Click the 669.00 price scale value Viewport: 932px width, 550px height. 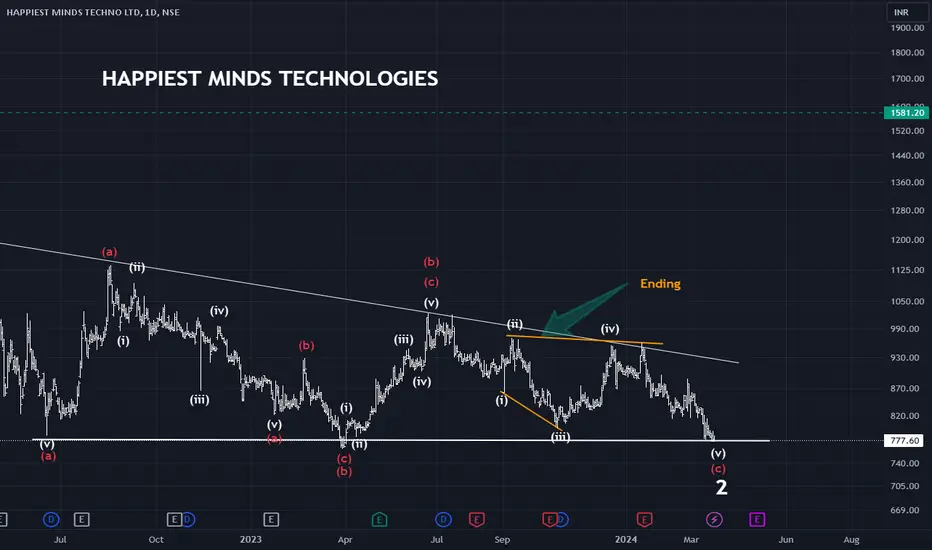point(905,510)
